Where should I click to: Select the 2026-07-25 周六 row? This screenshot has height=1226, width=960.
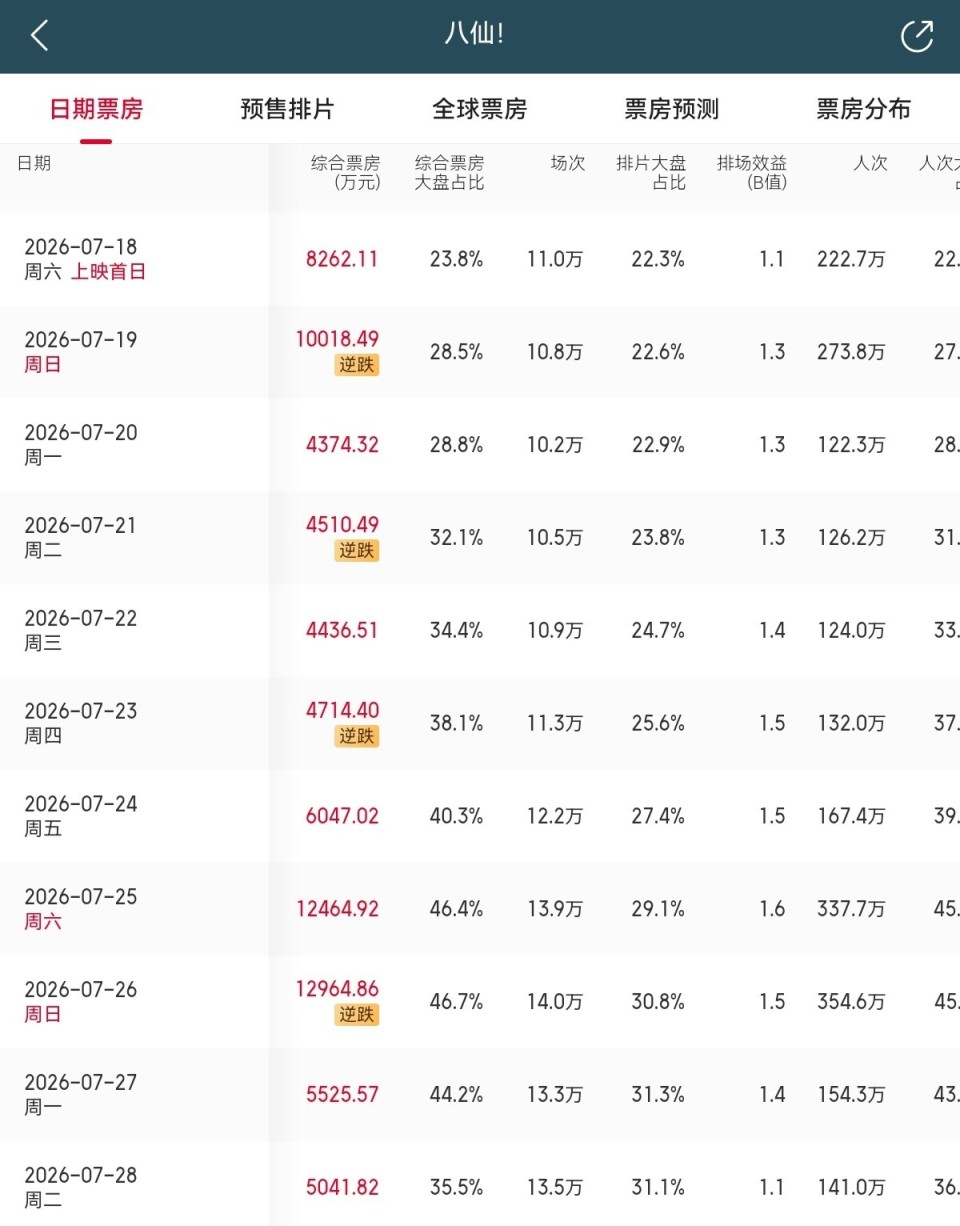tap(480, 909)
